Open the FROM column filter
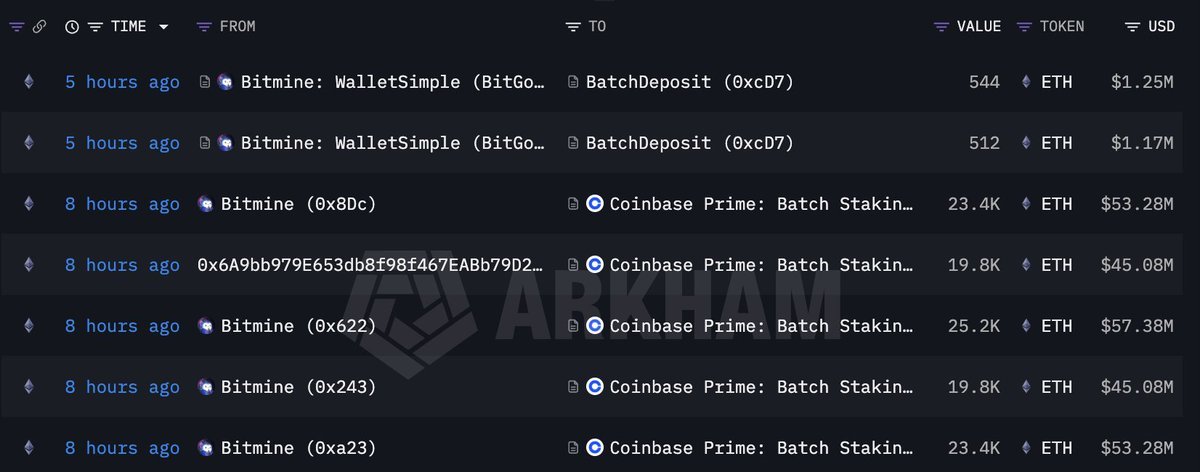 tap(204, 27)
